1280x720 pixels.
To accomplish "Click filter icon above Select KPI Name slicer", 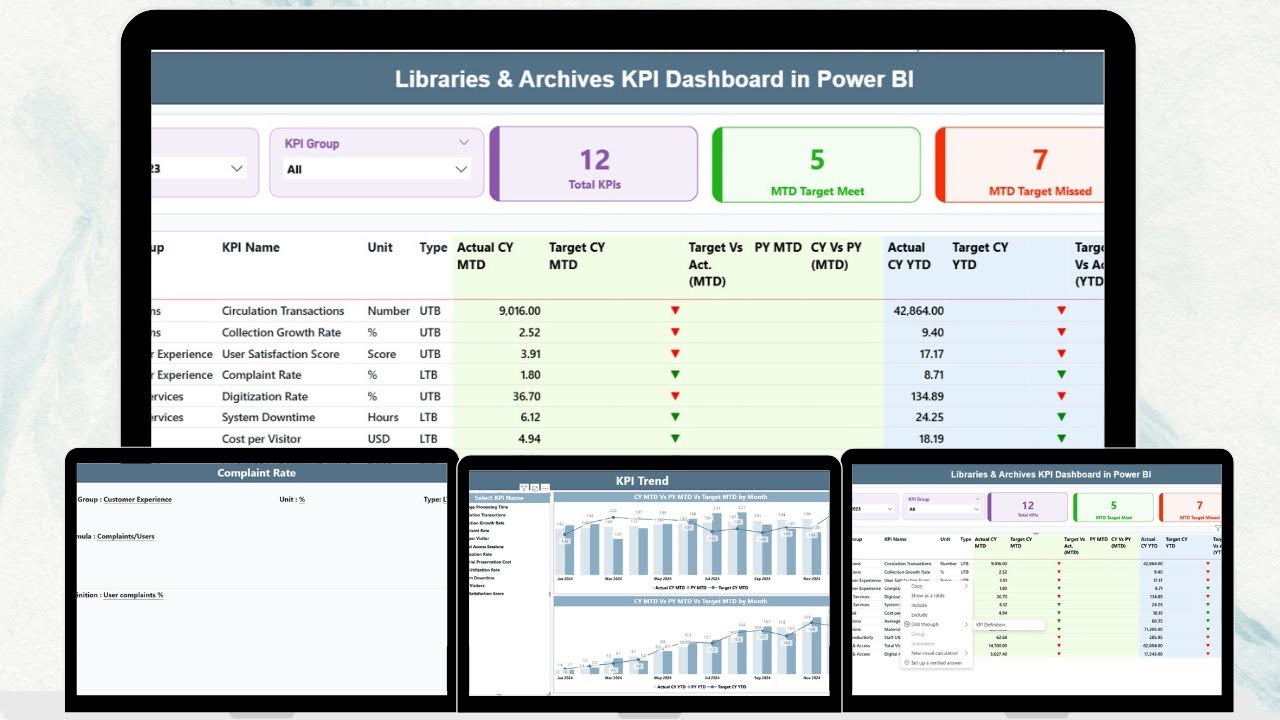I will click(x=524, y=488).
